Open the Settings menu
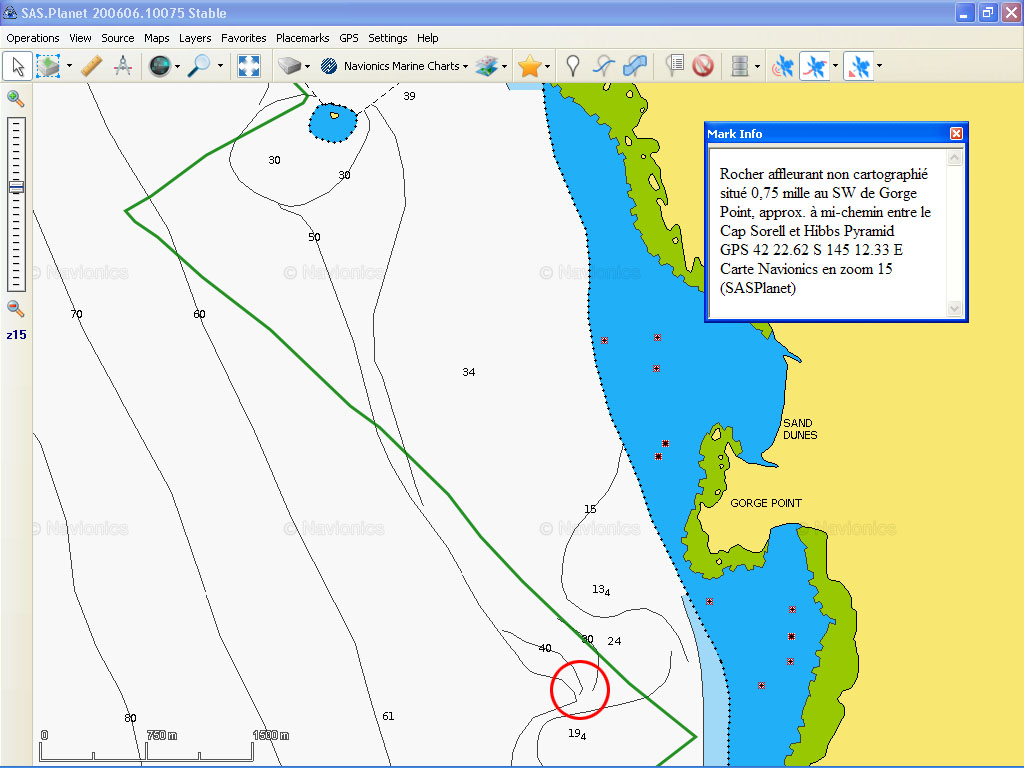The image size is (1024, 768). coord(388,38)
